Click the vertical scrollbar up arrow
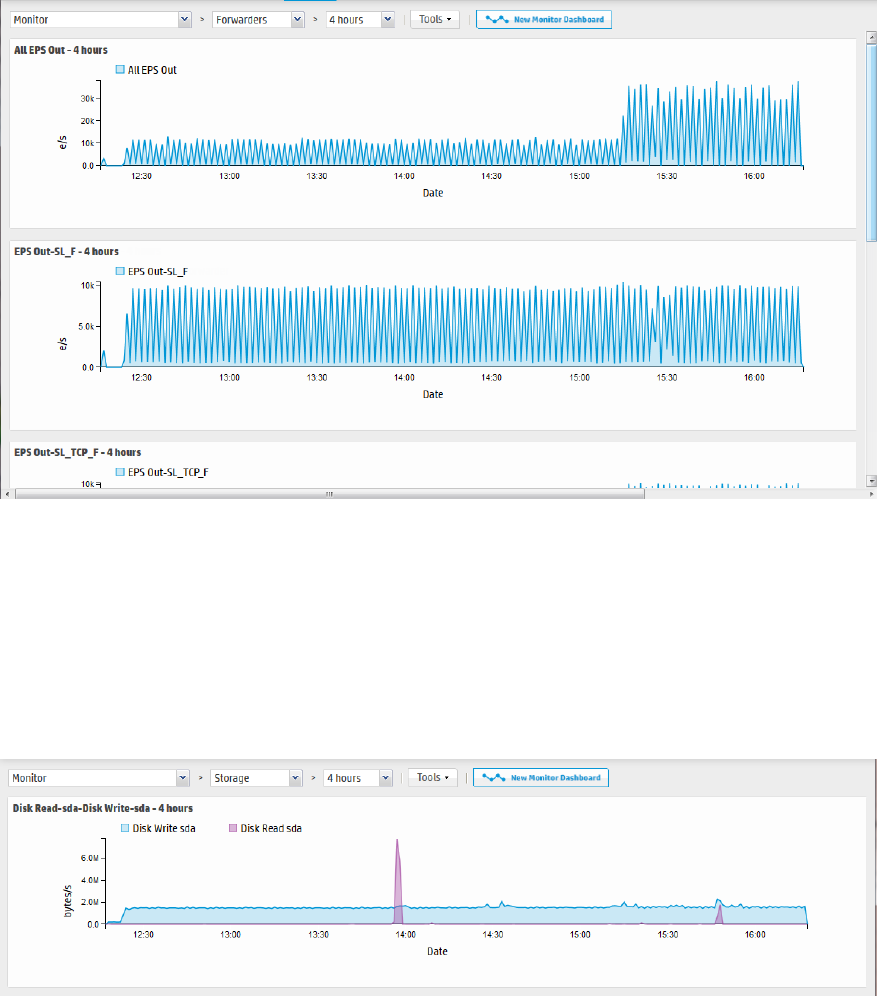The height and width of the screenshot is (996, 877). pyautogui.click(x=871, y=36)
